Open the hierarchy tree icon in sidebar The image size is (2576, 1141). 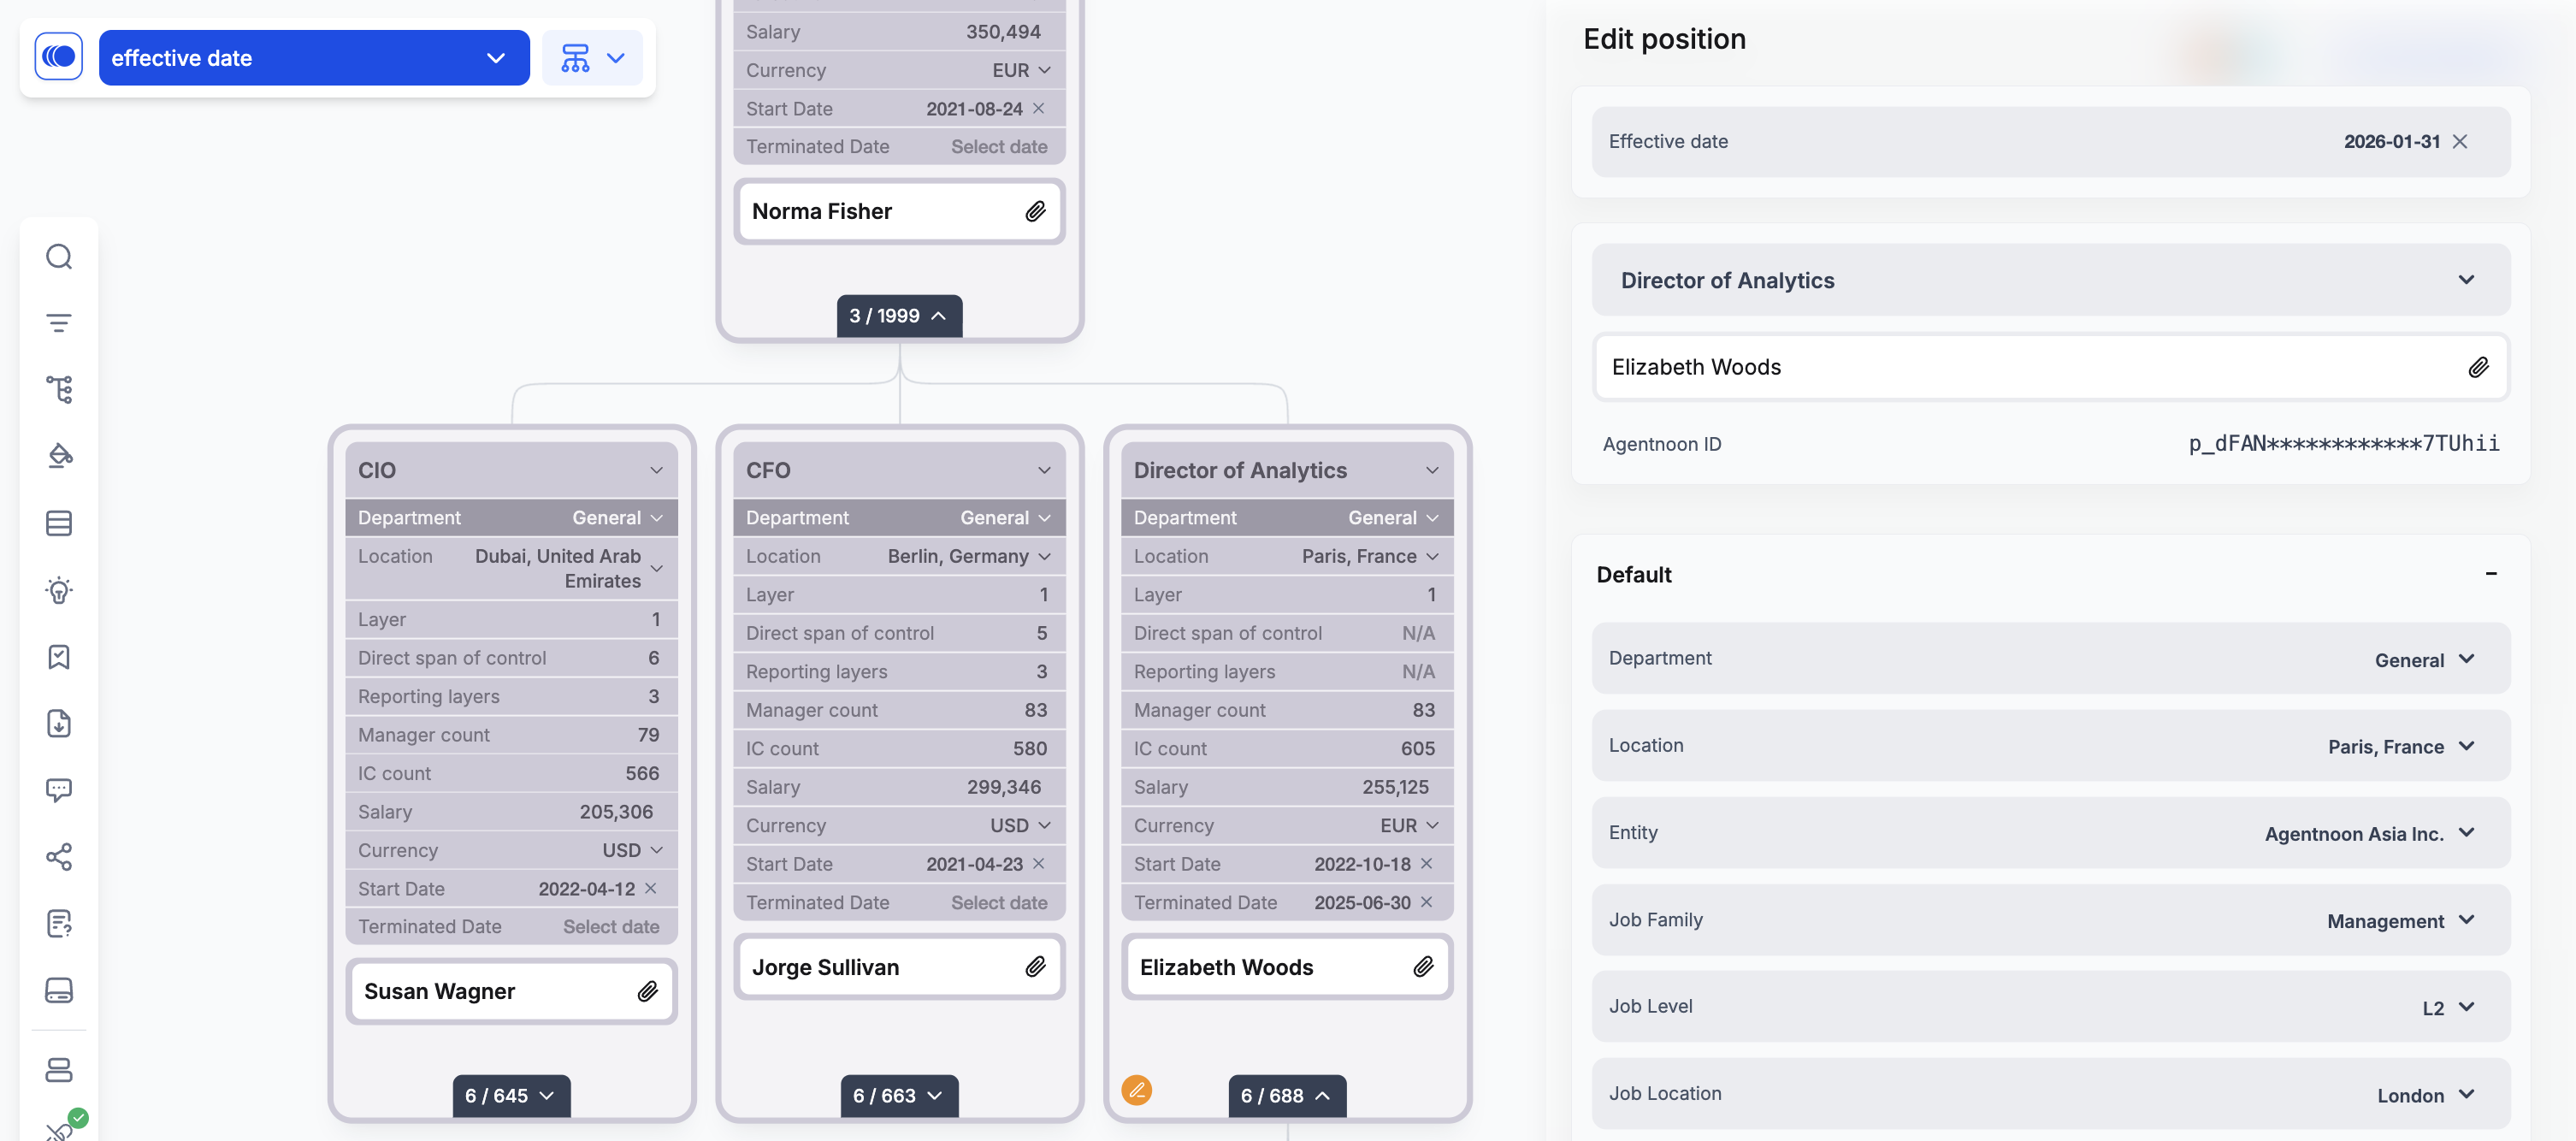pos(59,389)
